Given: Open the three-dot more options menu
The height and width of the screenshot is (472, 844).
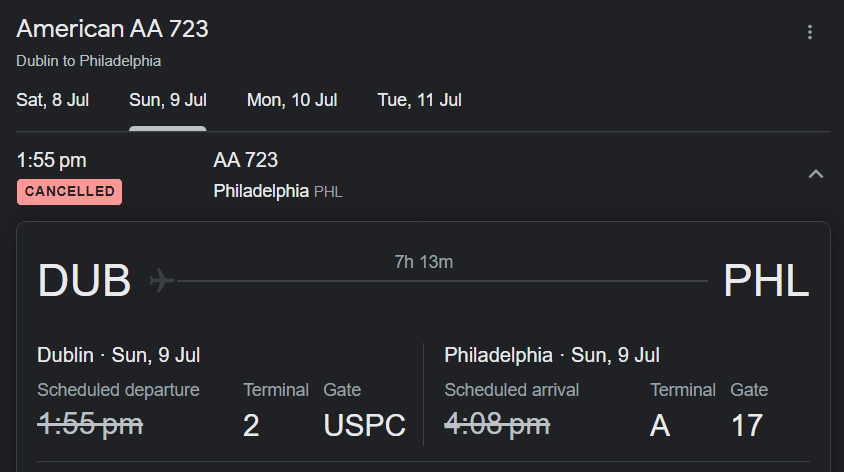Looking at the screenshot, I should point(810,32).
